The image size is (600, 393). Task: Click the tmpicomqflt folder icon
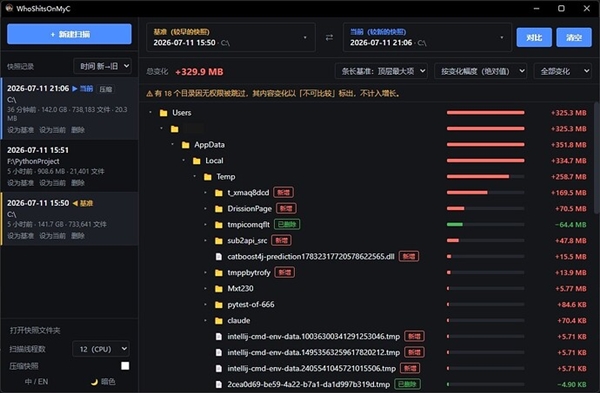pos(219,225)
